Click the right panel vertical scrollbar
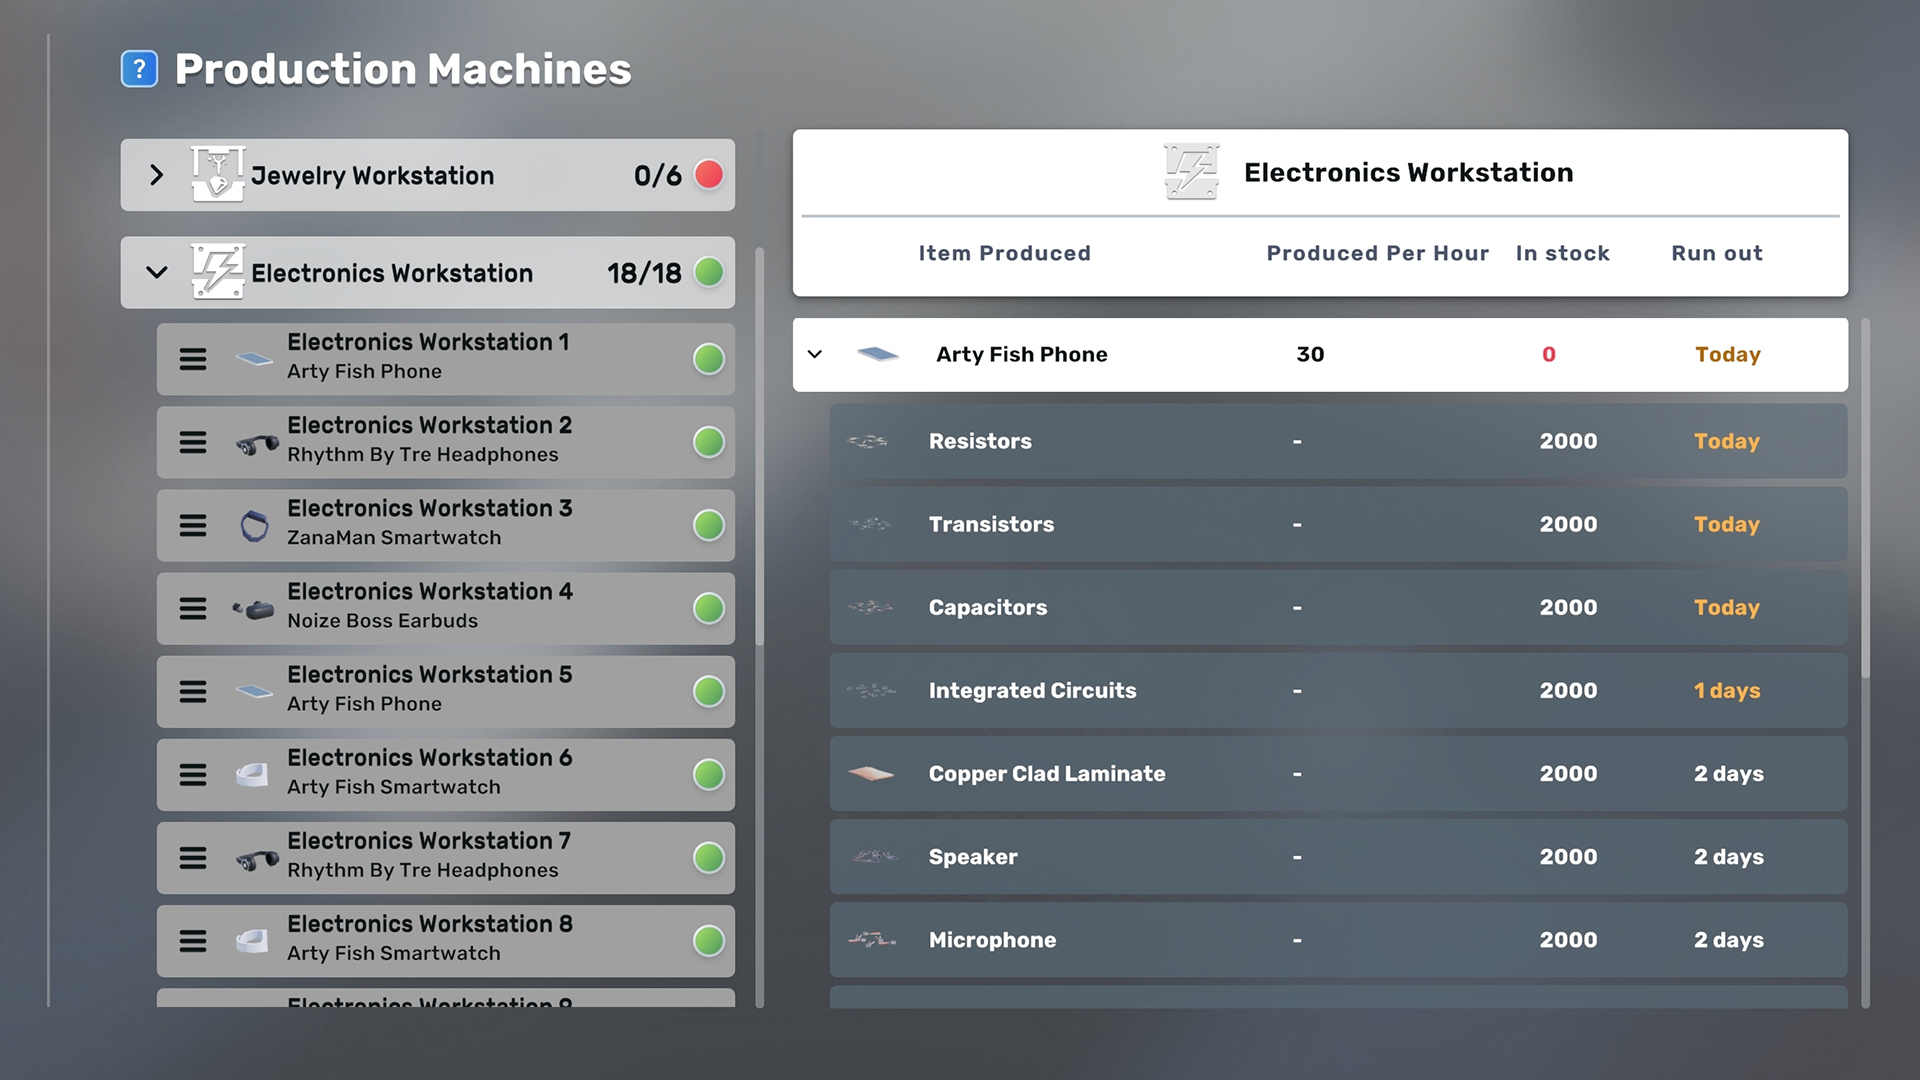 point(1865,500)
